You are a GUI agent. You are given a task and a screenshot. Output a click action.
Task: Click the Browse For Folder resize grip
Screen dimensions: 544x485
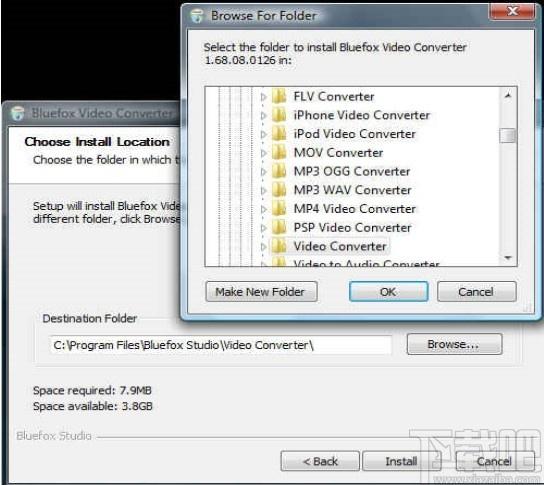pos(527,308)
